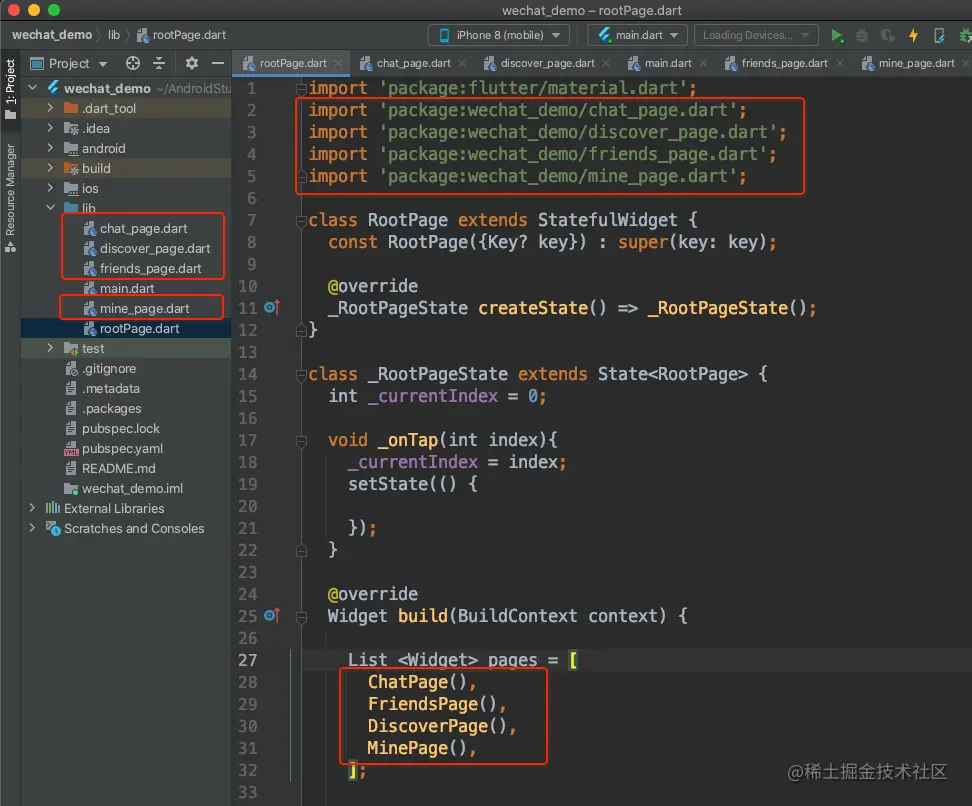The width and height of the screenshot is (972, 806).
Task: Select mine_page.dart in the project tree
Action: coord(144,308)
